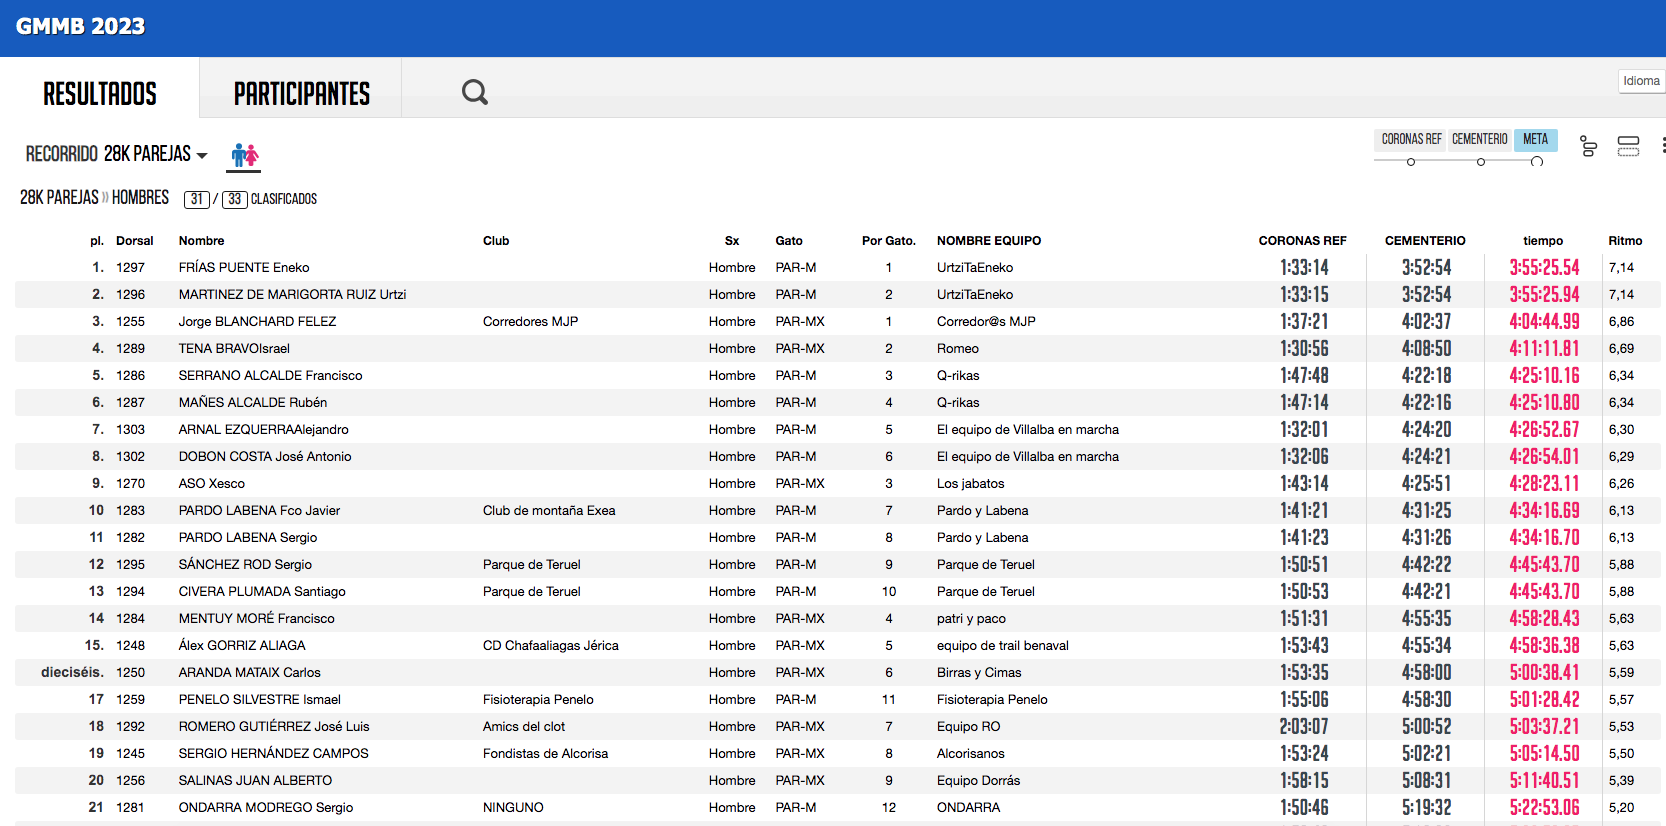Screen dimensions: 1666x826
Task: Open the Idioma language selector
Action: coord(1641,81)
